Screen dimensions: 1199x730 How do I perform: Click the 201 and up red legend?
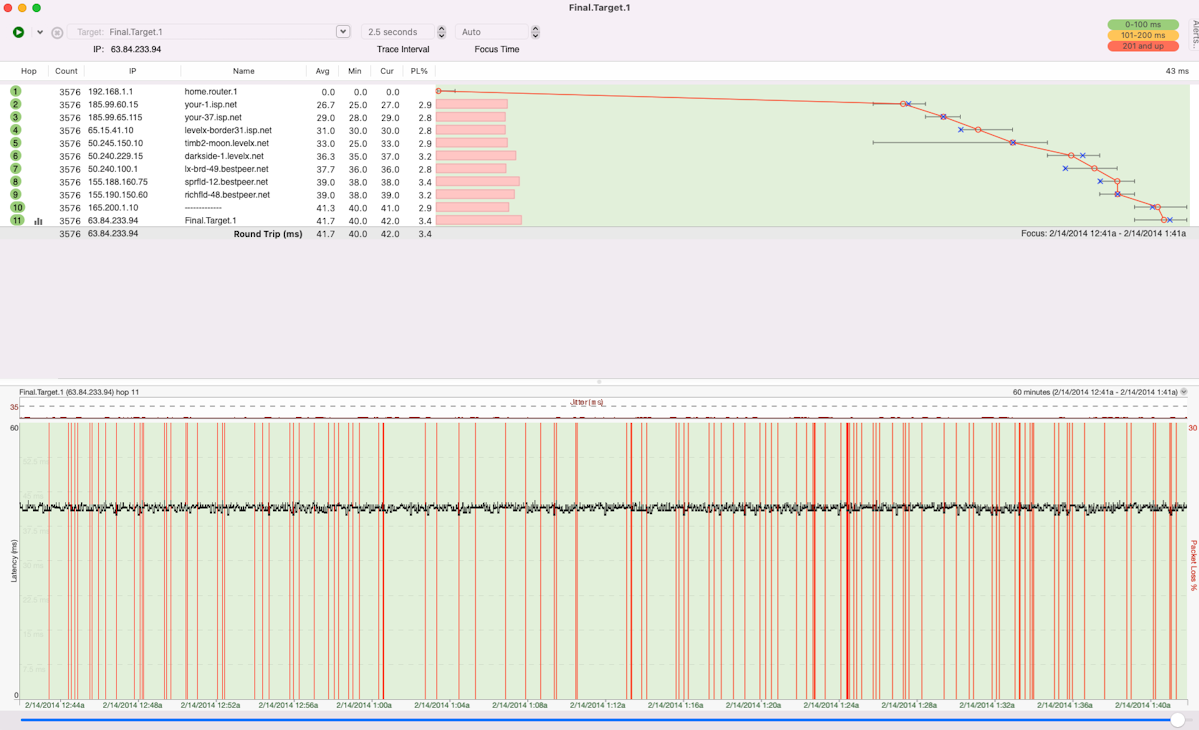pos(1142,46)
